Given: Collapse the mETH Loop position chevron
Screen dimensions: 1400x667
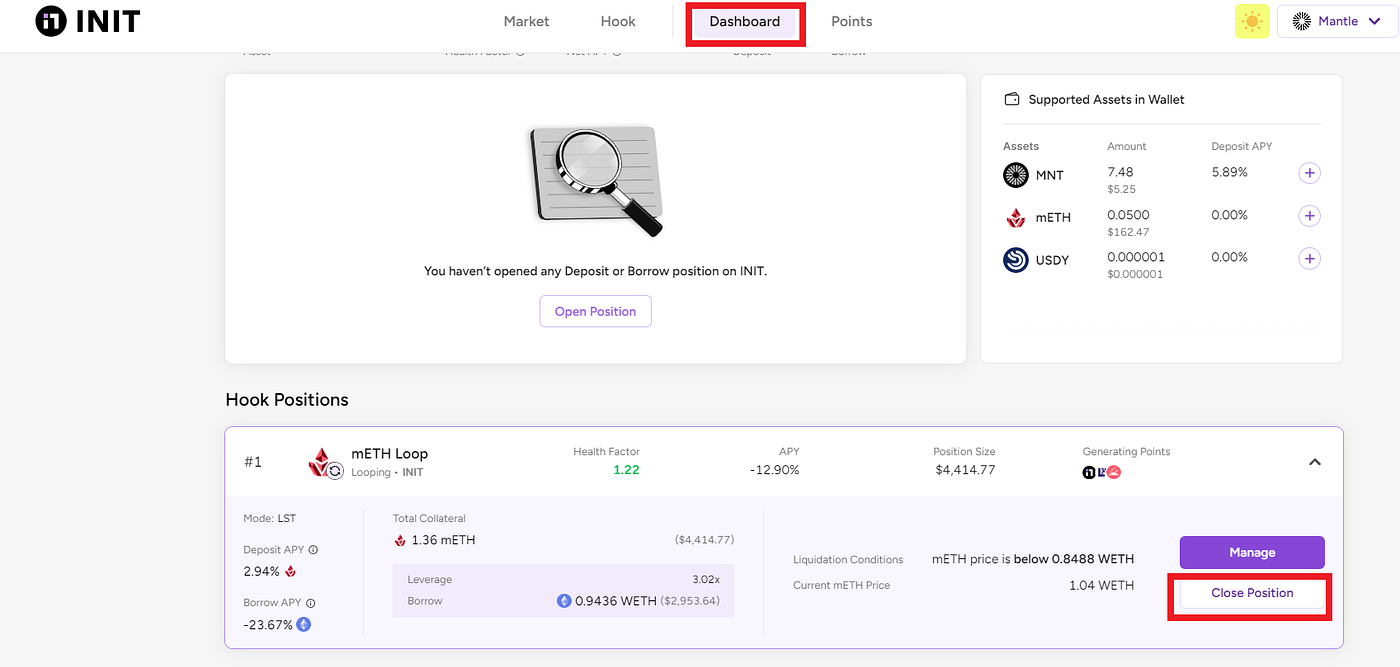Looking at the screenshot, I should tap(1315, 462).
